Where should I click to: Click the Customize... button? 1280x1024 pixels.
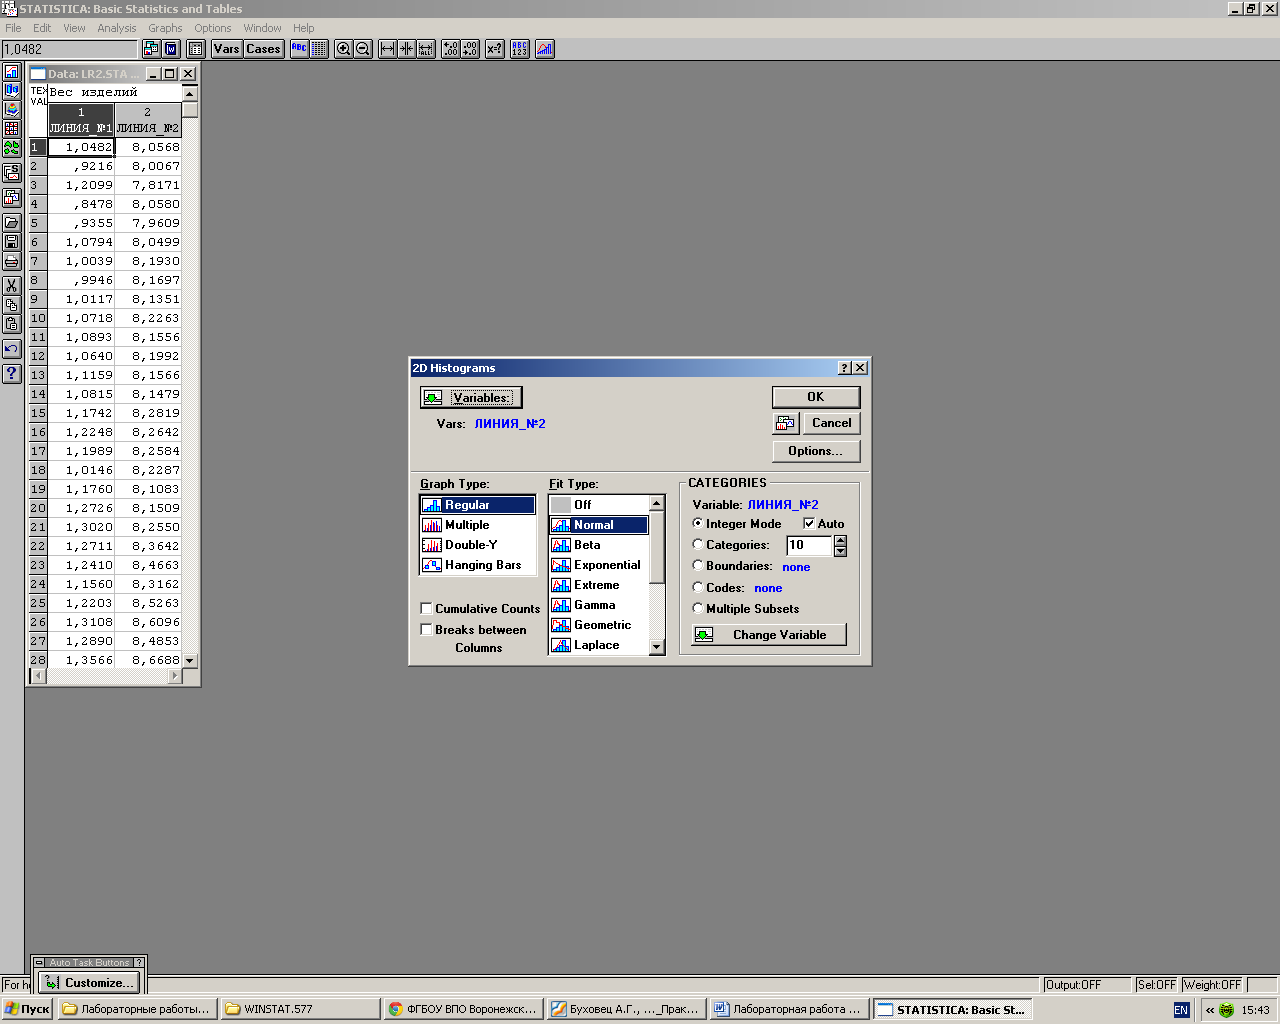click(89, 983)
